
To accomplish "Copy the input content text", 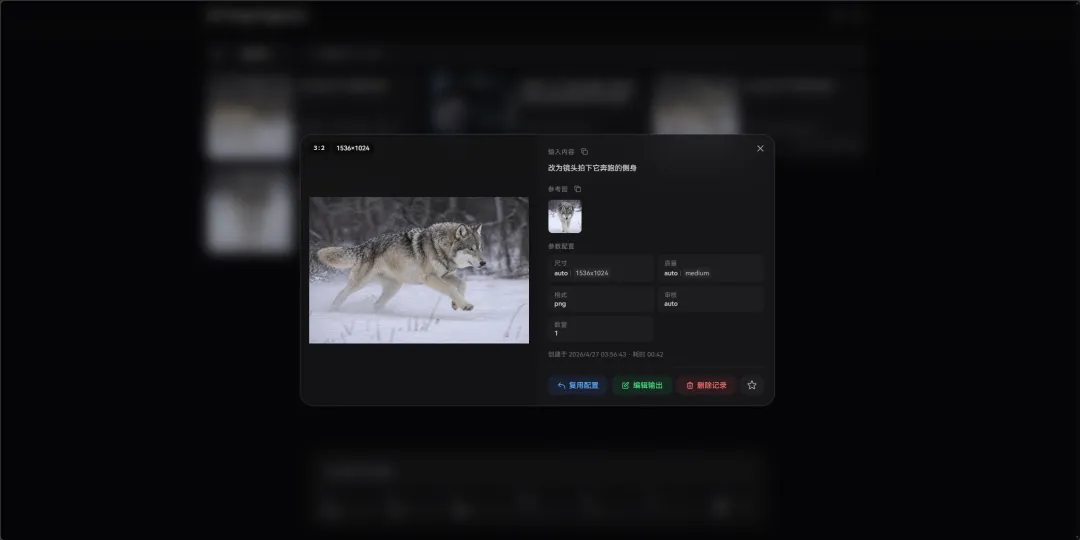I will [584, 152].
